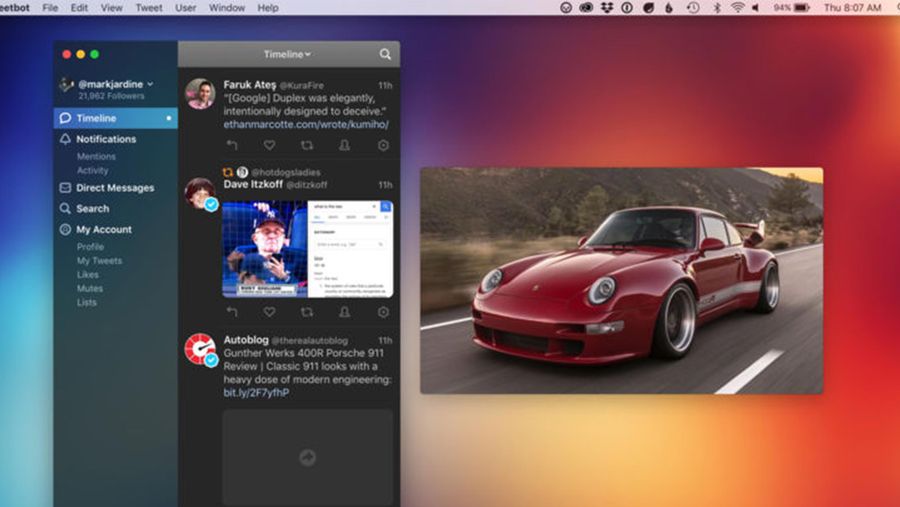Retweet Faruk Ateş's tweet
This screenshot has height=507, width=900.
[307, 145]
